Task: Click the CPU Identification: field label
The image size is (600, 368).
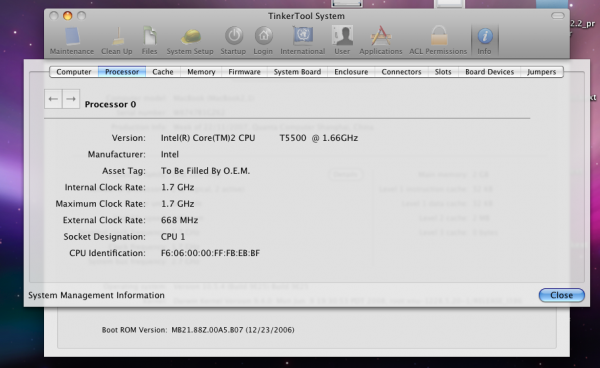Action: pos(108,253)
